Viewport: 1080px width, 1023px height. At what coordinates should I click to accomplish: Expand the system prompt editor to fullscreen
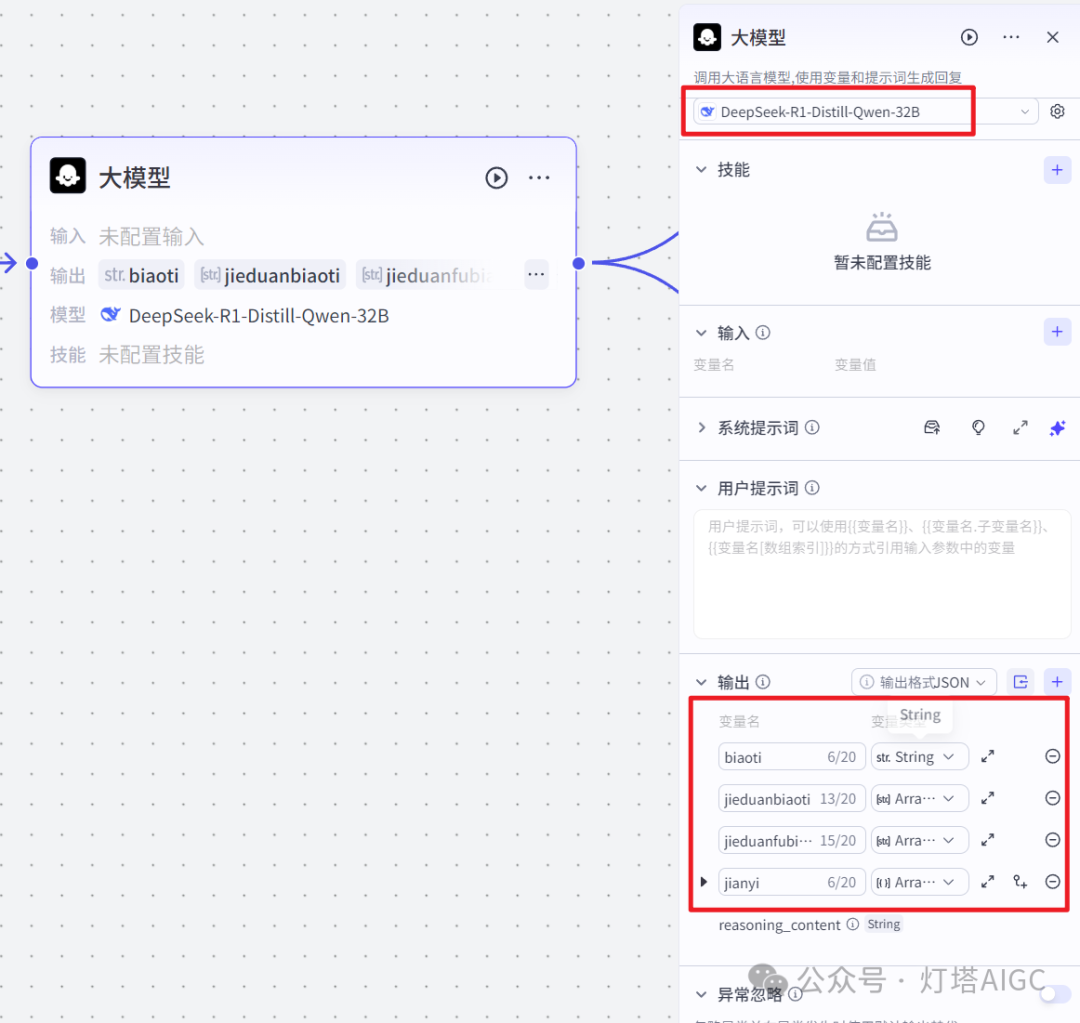[x=1020, y=428]
